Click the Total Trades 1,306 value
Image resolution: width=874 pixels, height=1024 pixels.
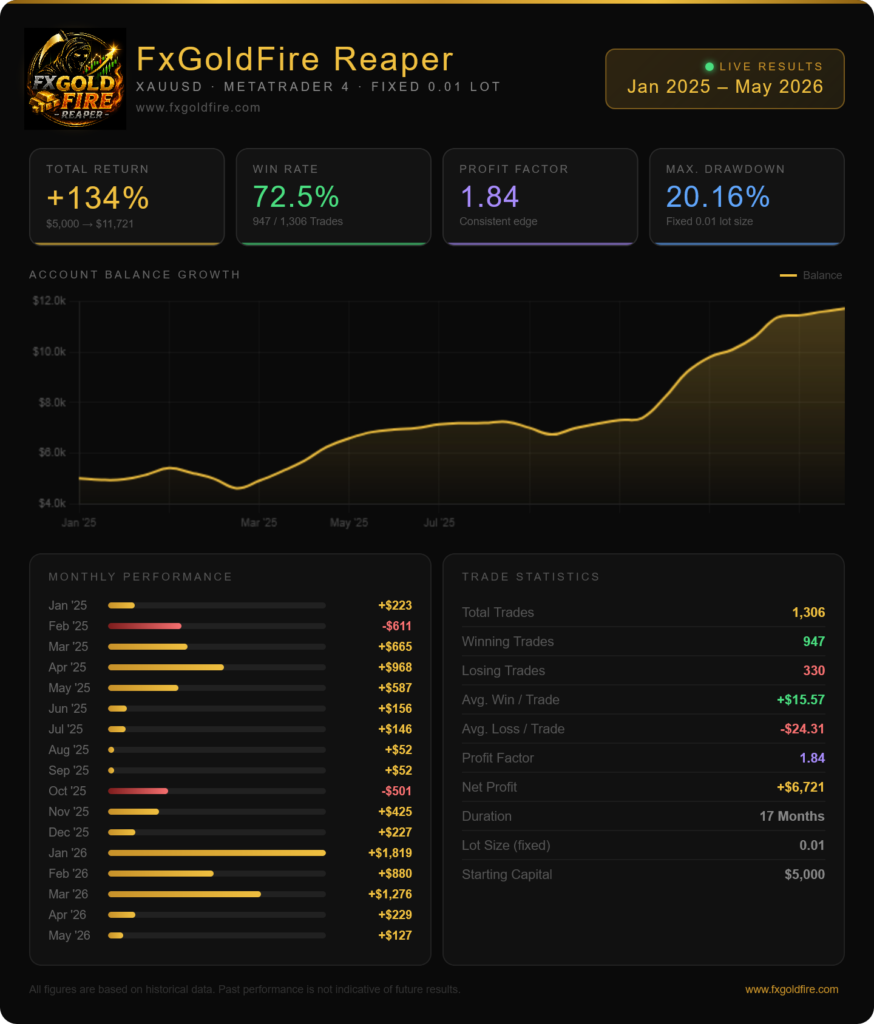808,613
